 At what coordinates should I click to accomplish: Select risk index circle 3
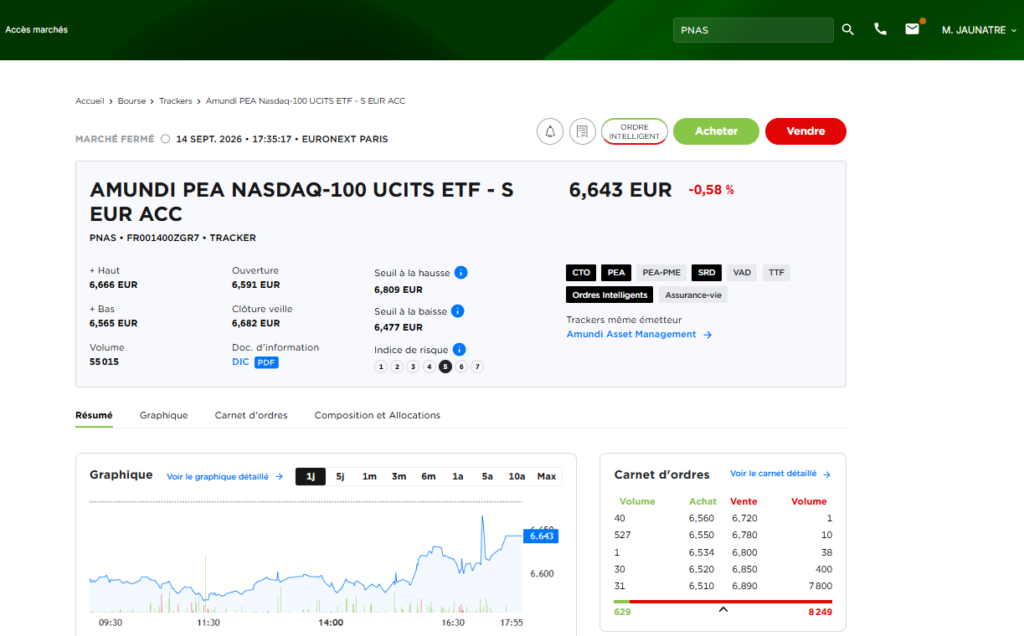click(413, 366)
